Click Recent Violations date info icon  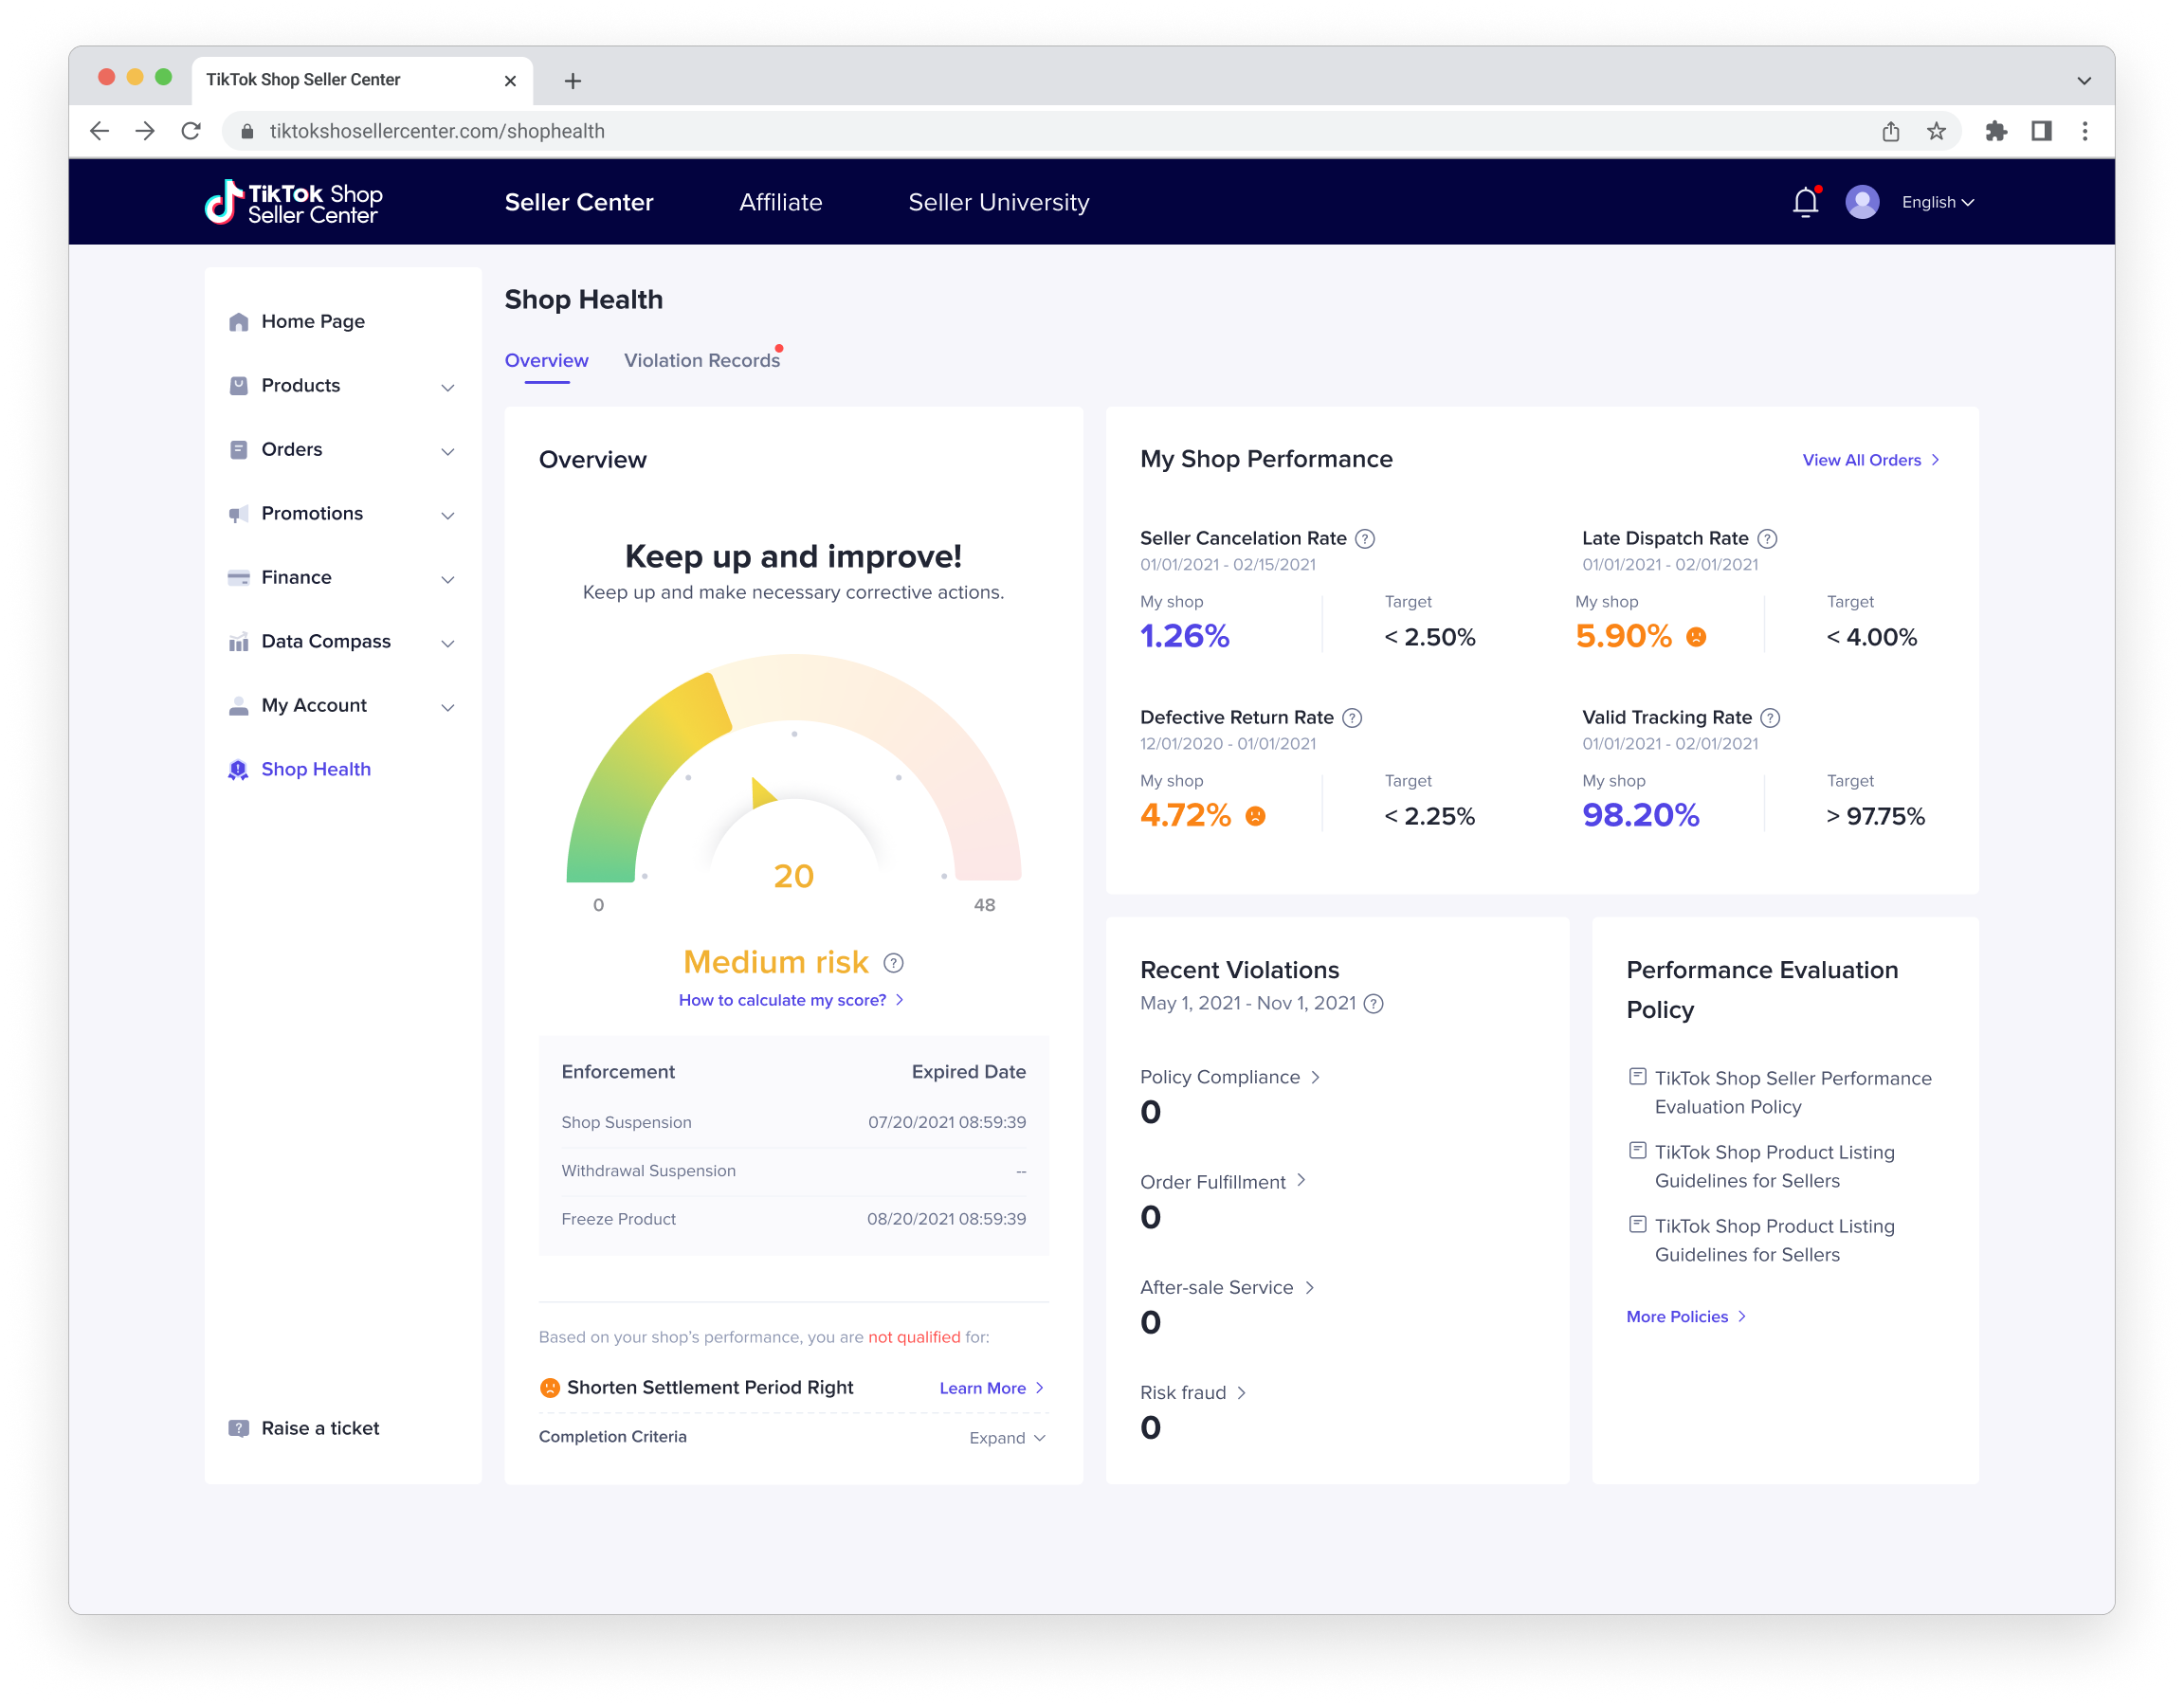[x=1374, y=1004]
